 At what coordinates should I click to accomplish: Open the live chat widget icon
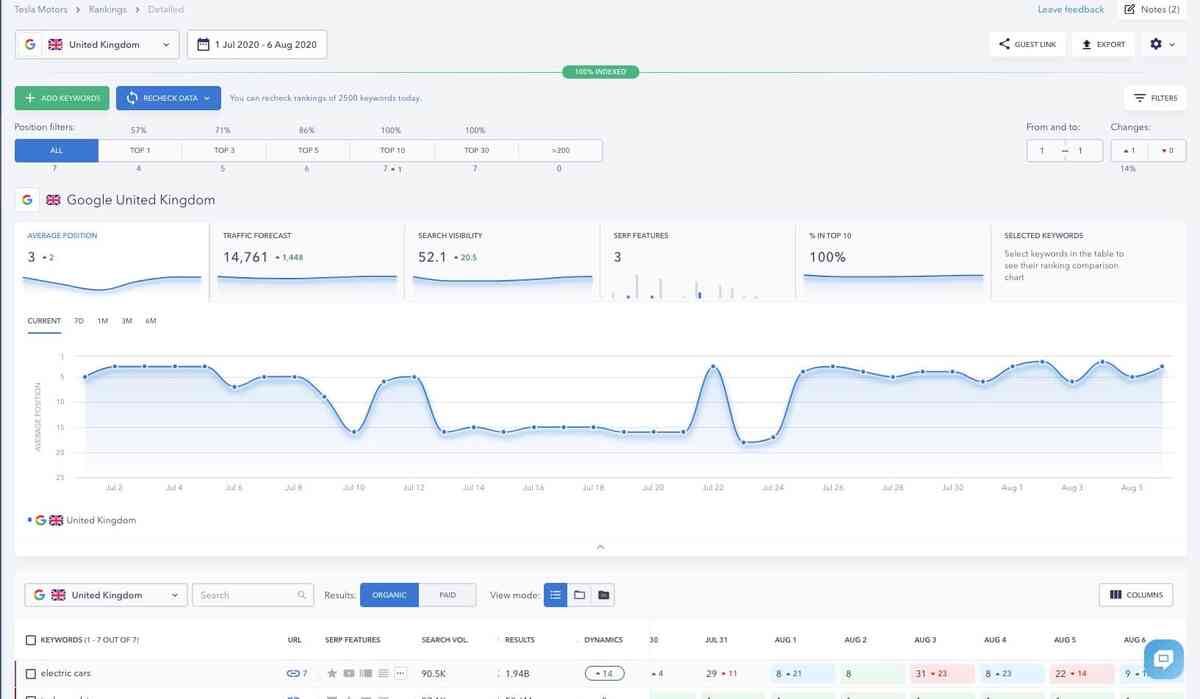1163,659
